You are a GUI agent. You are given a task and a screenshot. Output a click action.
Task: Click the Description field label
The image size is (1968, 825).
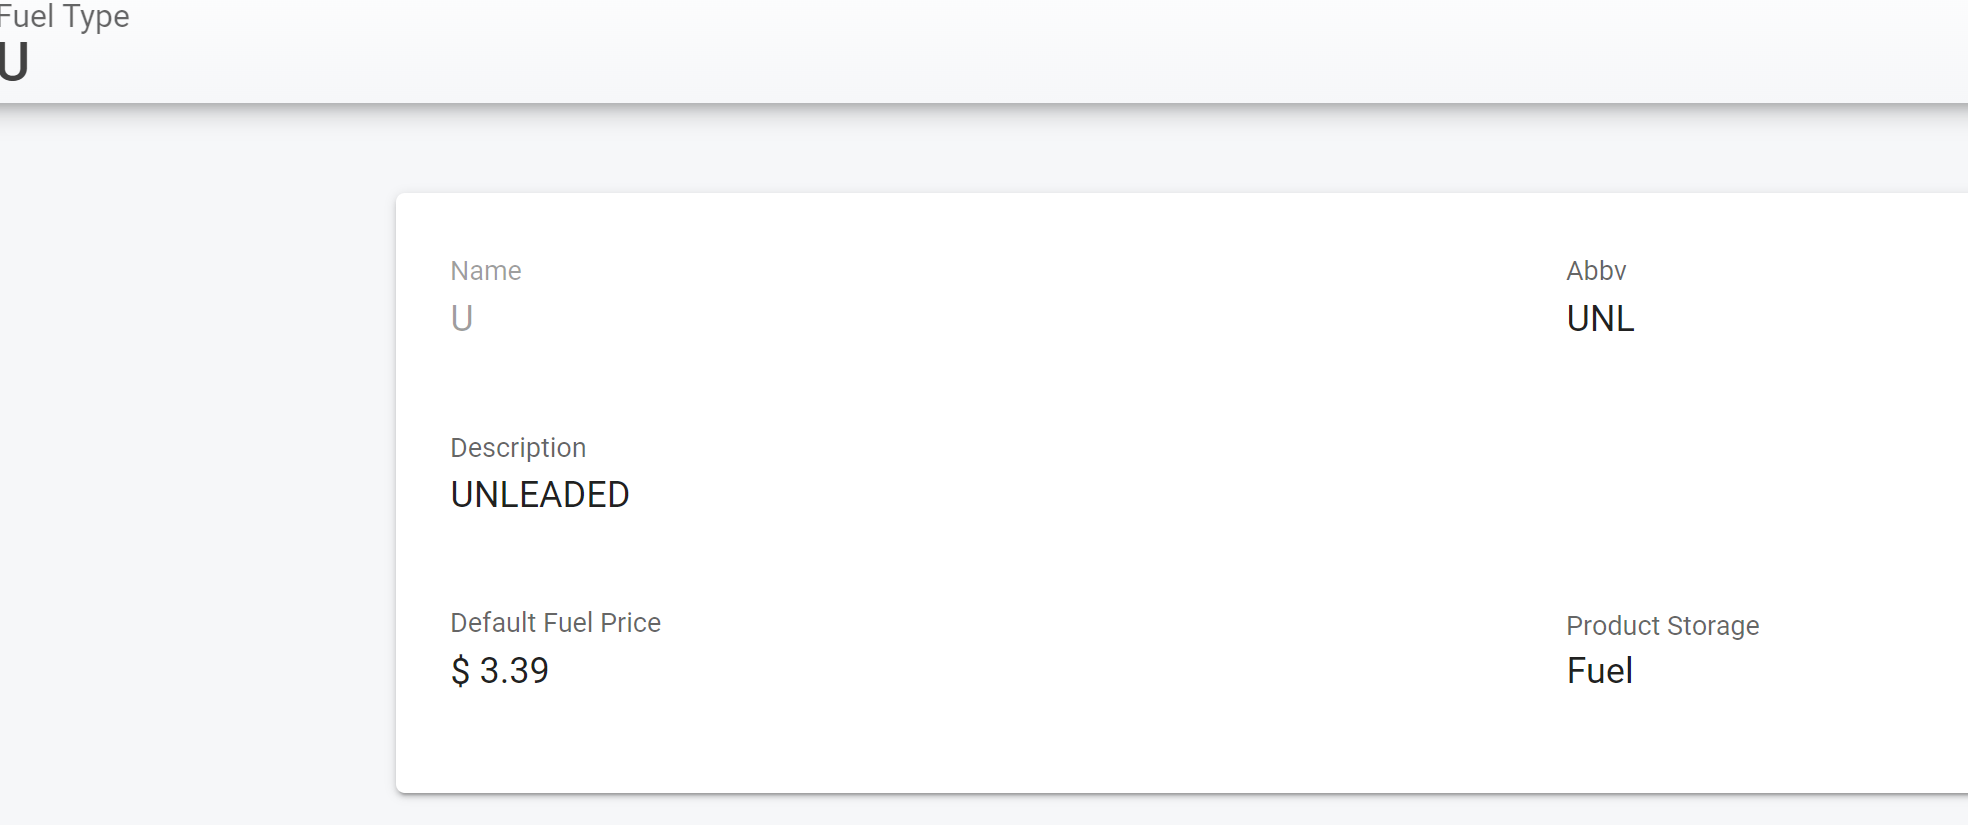518,448
